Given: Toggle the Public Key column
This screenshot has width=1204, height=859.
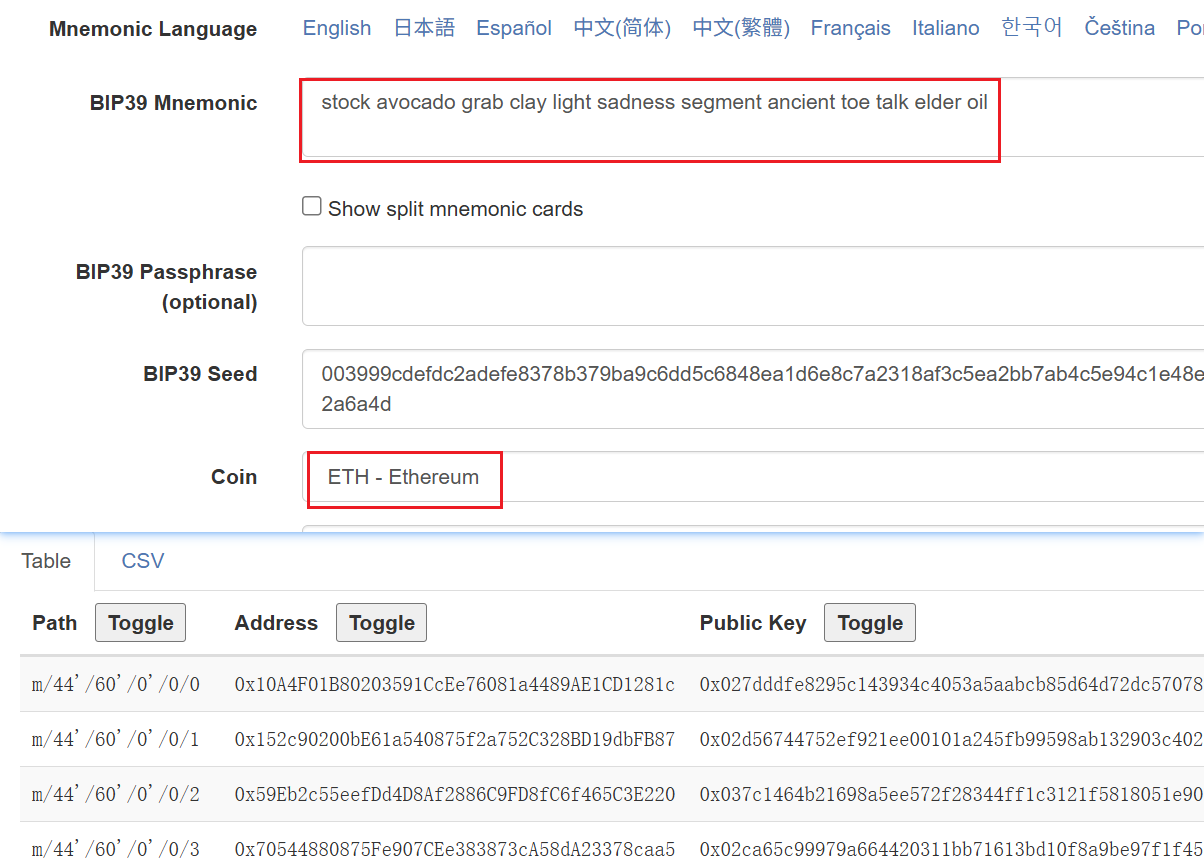Looking at the screenshot, I should (x=869, y=623).
